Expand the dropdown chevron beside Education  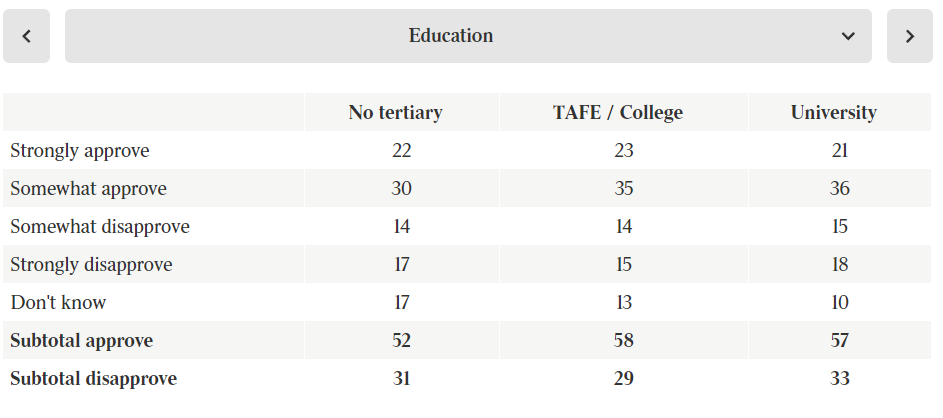pyautogui.click(x=848, y=36)
